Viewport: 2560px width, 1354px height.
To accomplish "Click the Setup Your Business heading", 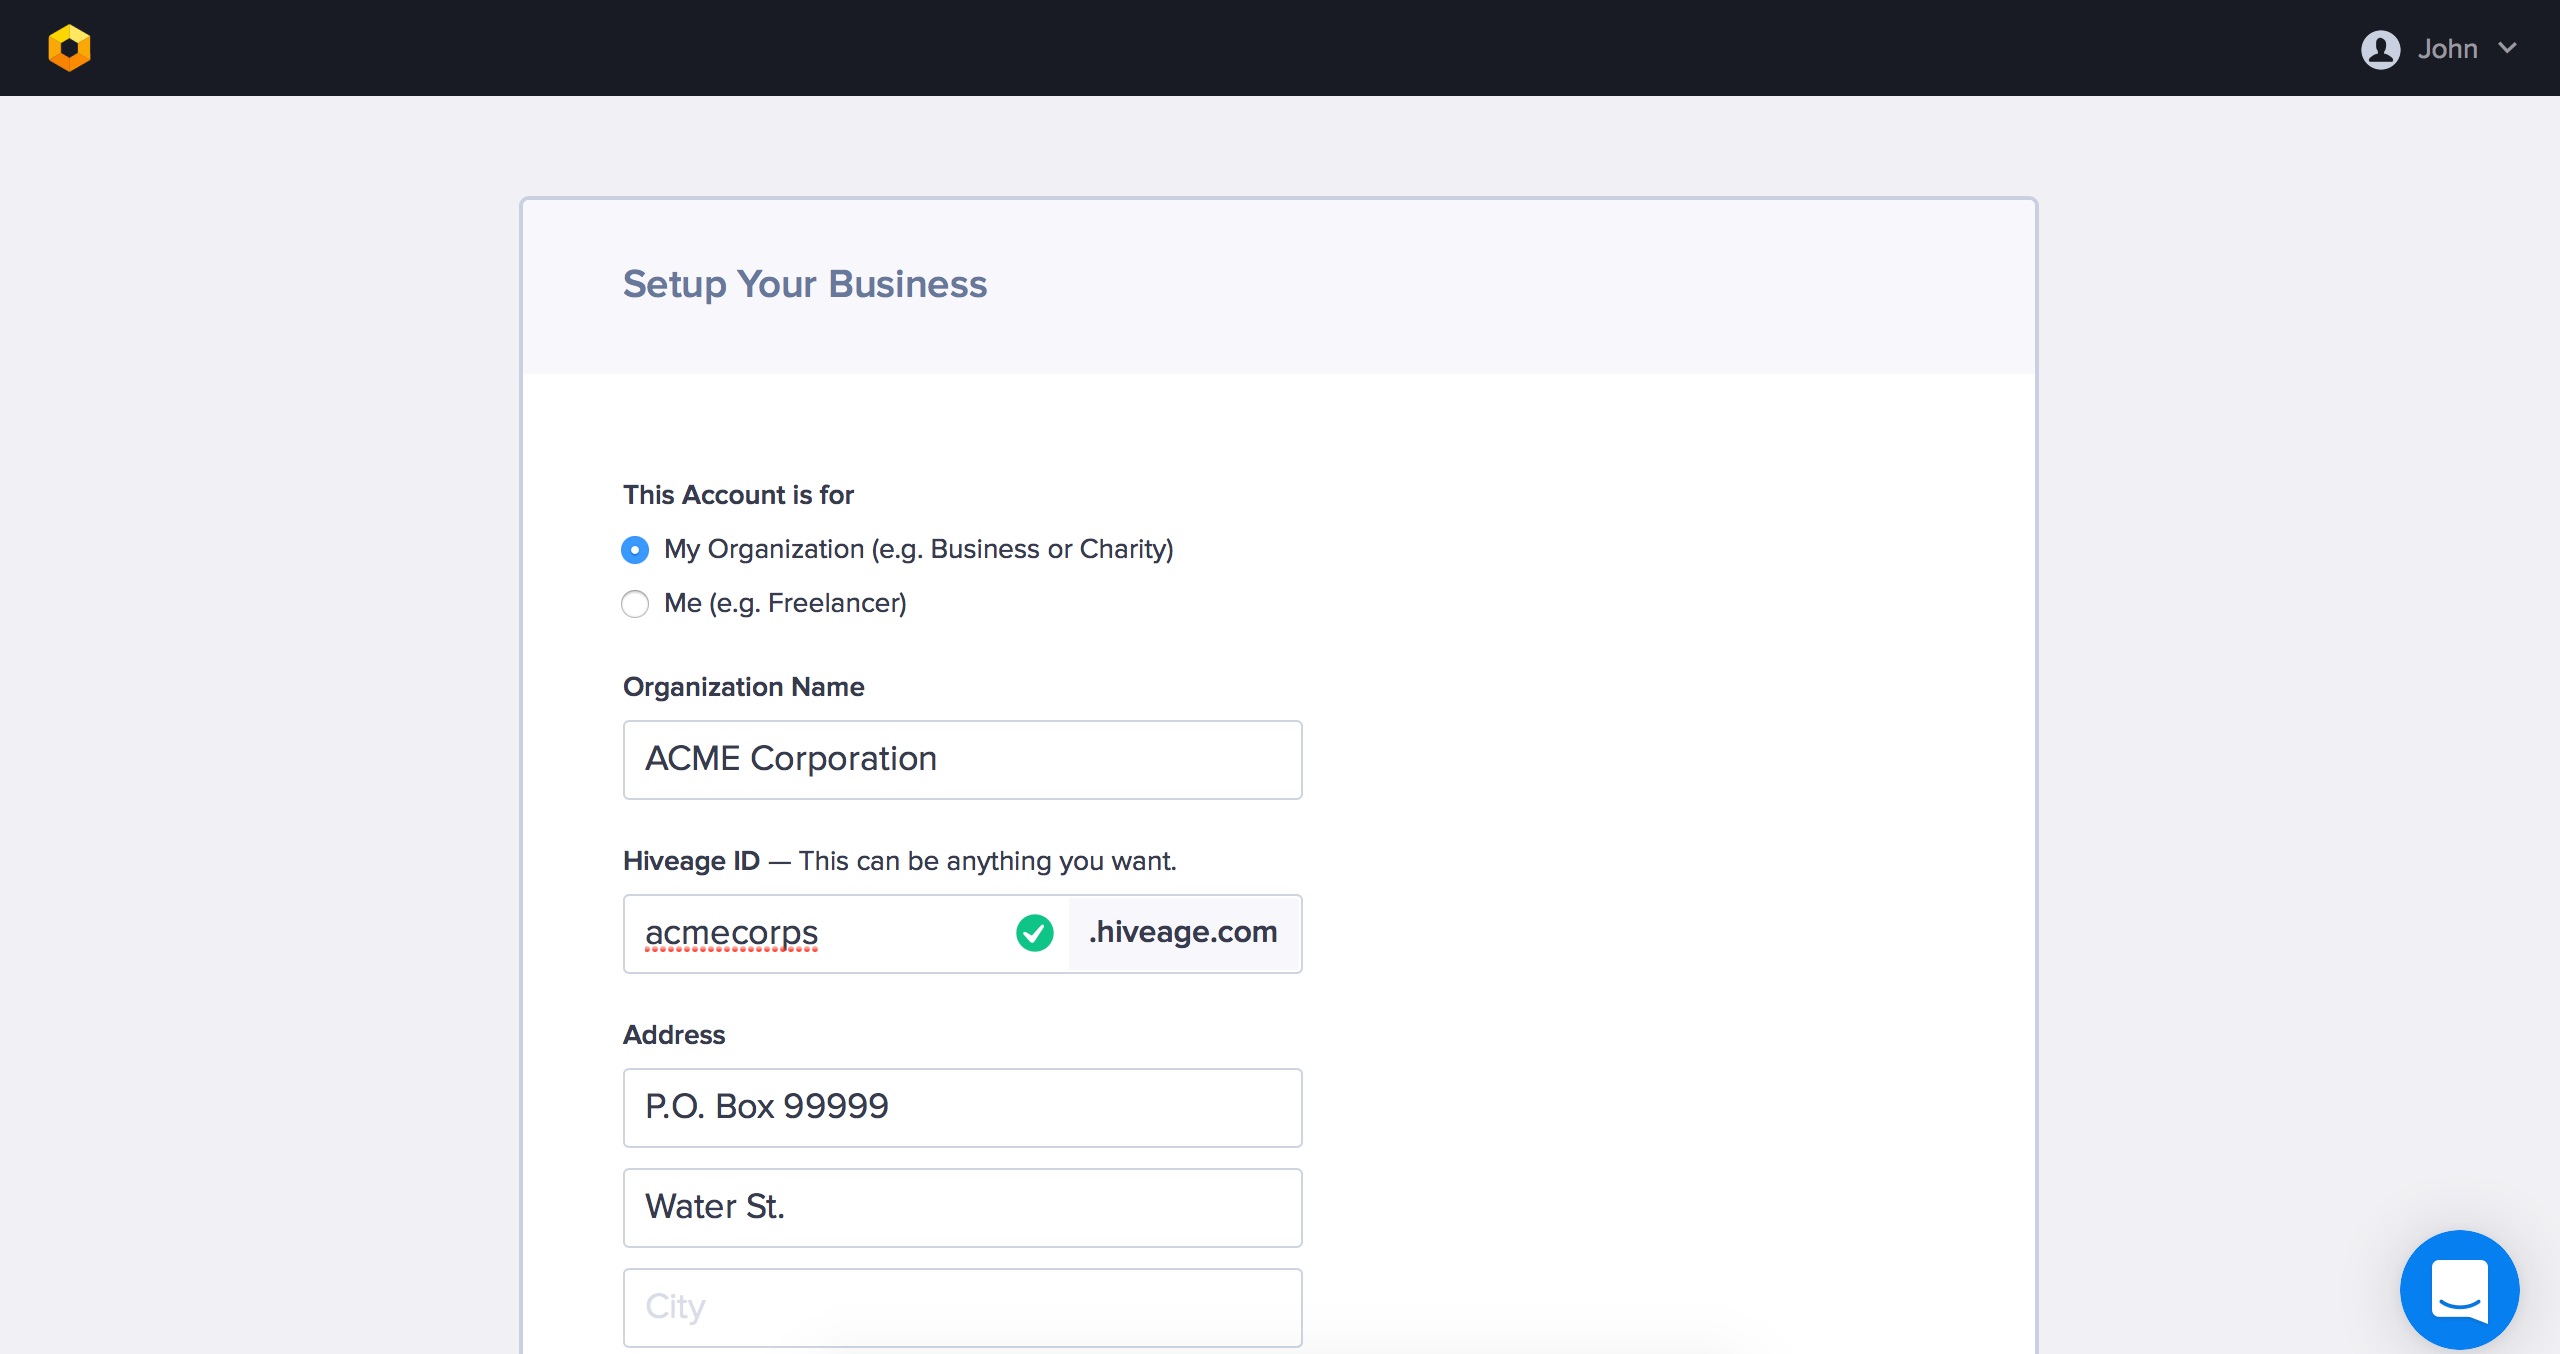I will click(805, 284).
